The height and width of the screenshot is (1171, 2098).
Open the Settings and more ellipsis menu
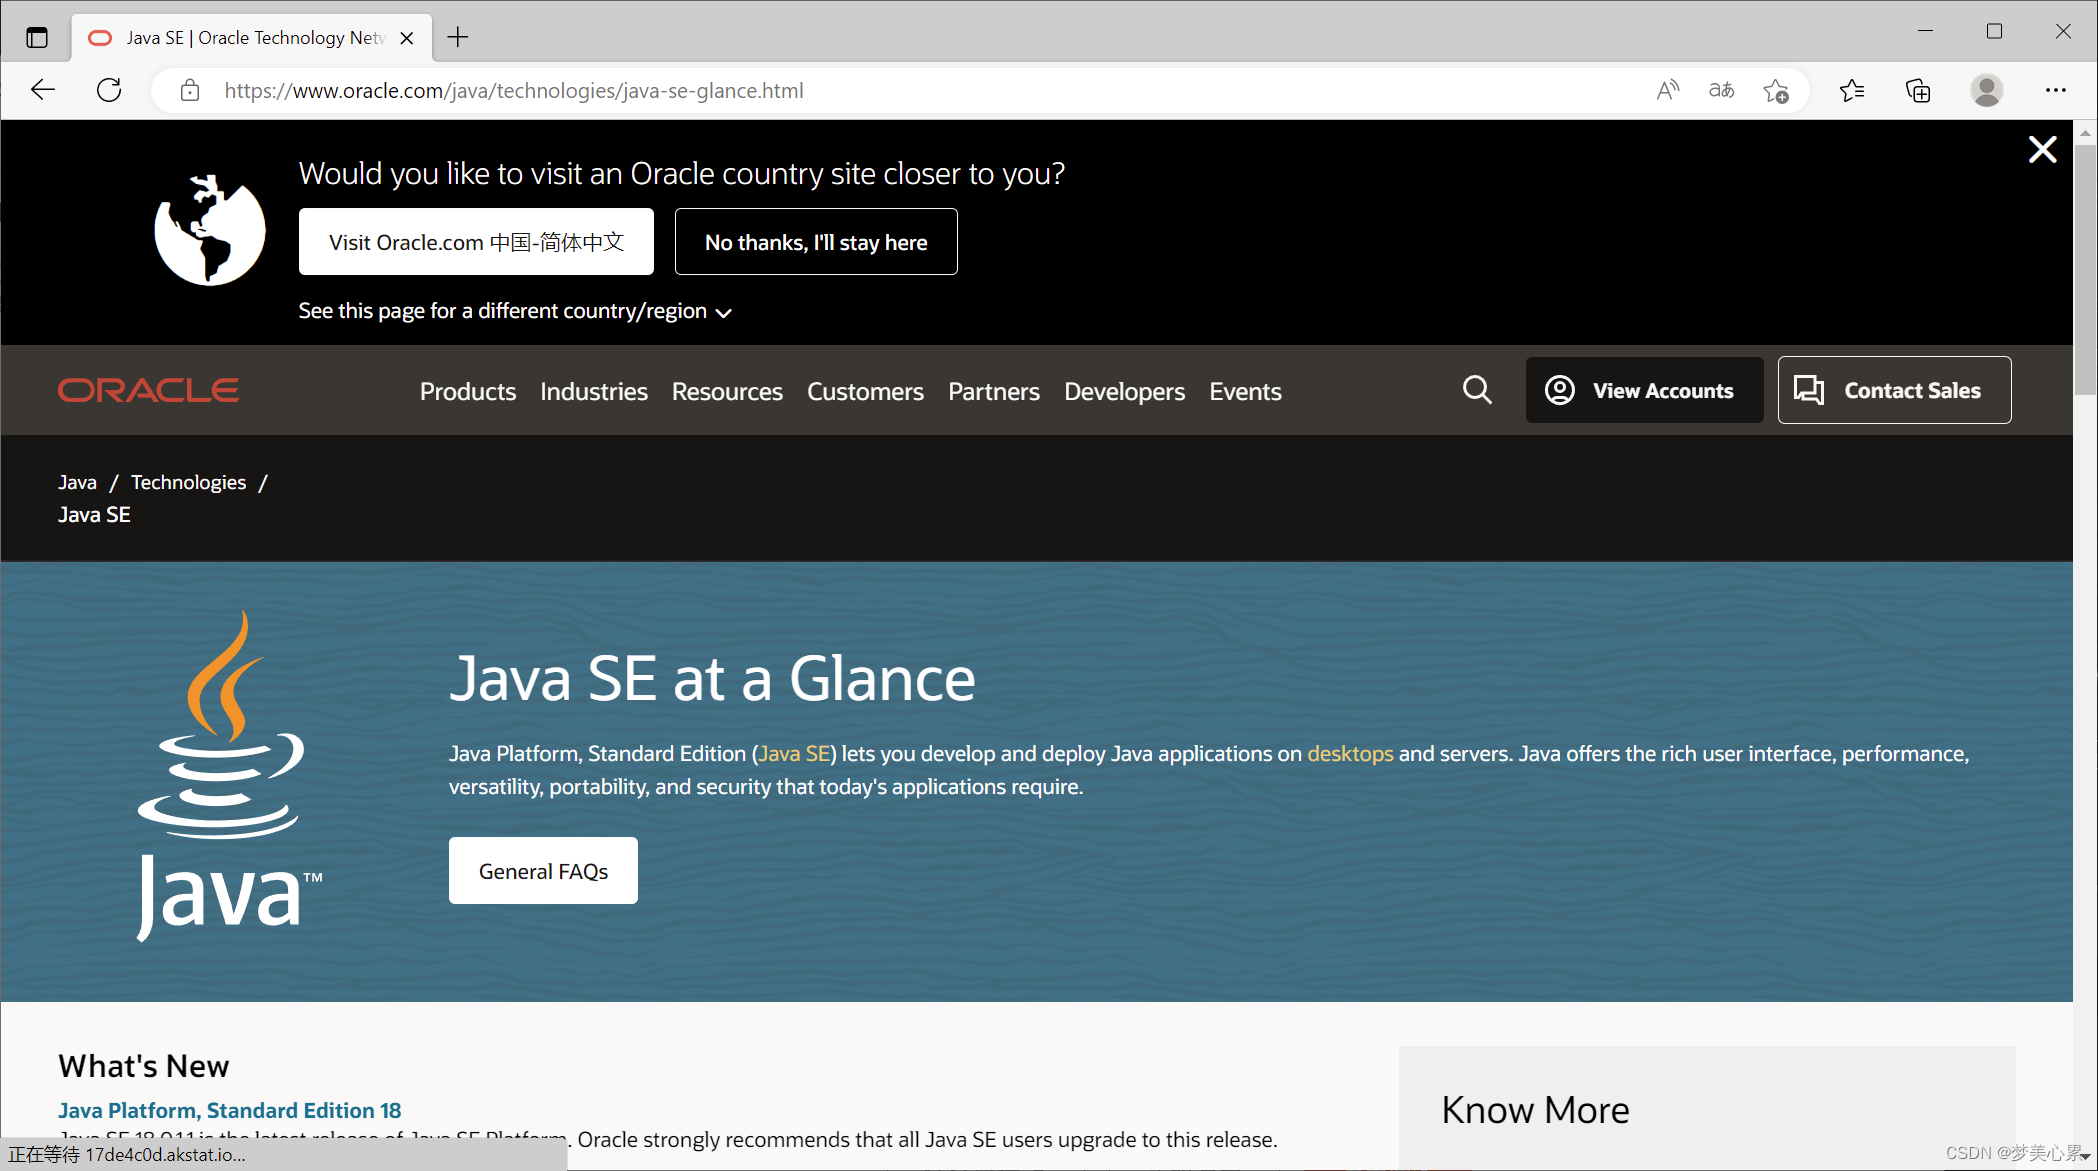[x=2055, y=90]
